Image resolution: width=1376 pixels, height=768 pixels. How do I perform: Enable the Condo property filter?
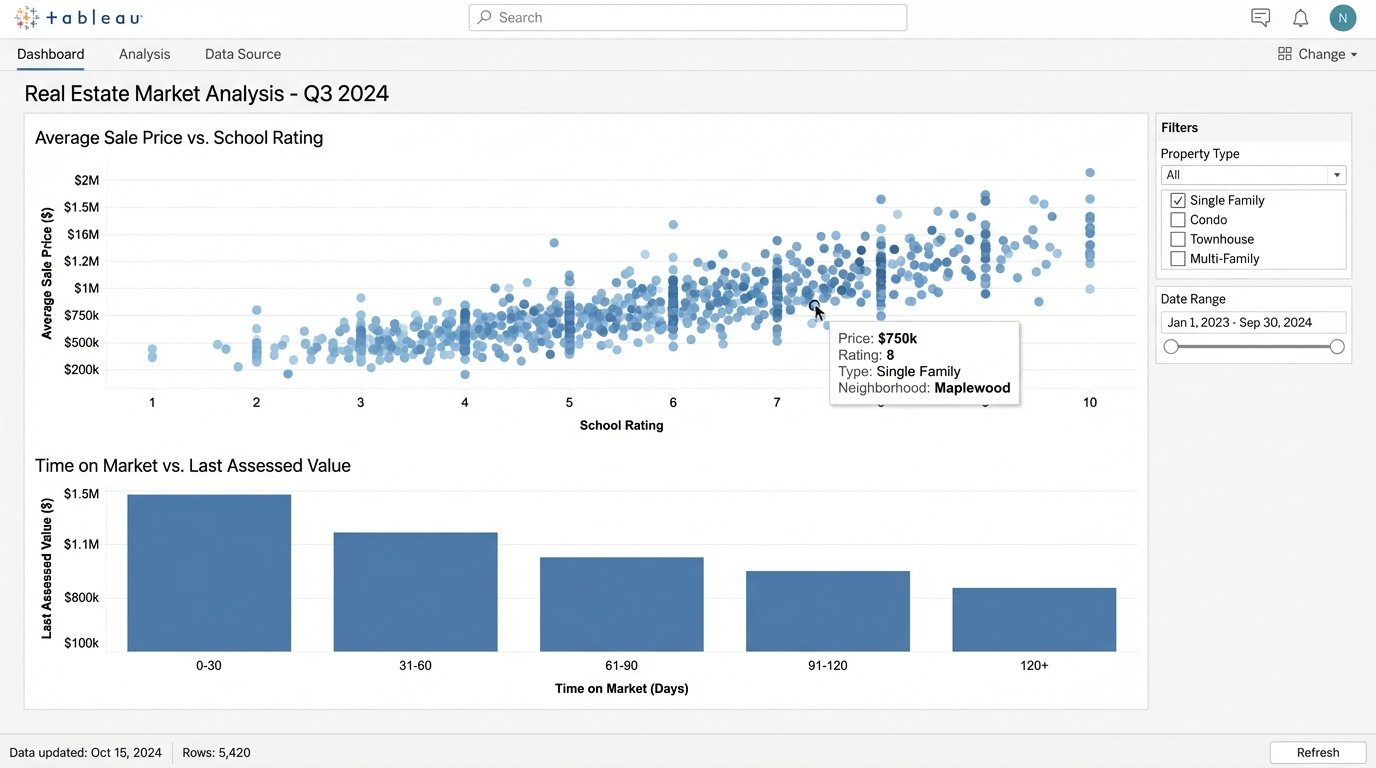[1177, 219]
